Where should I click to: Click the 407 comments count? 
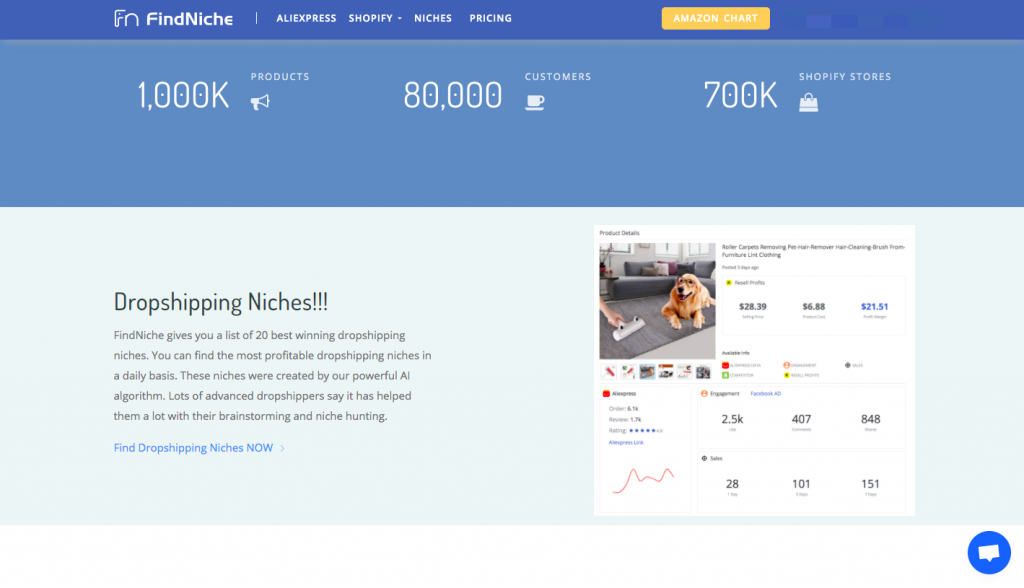click(801, 419)
